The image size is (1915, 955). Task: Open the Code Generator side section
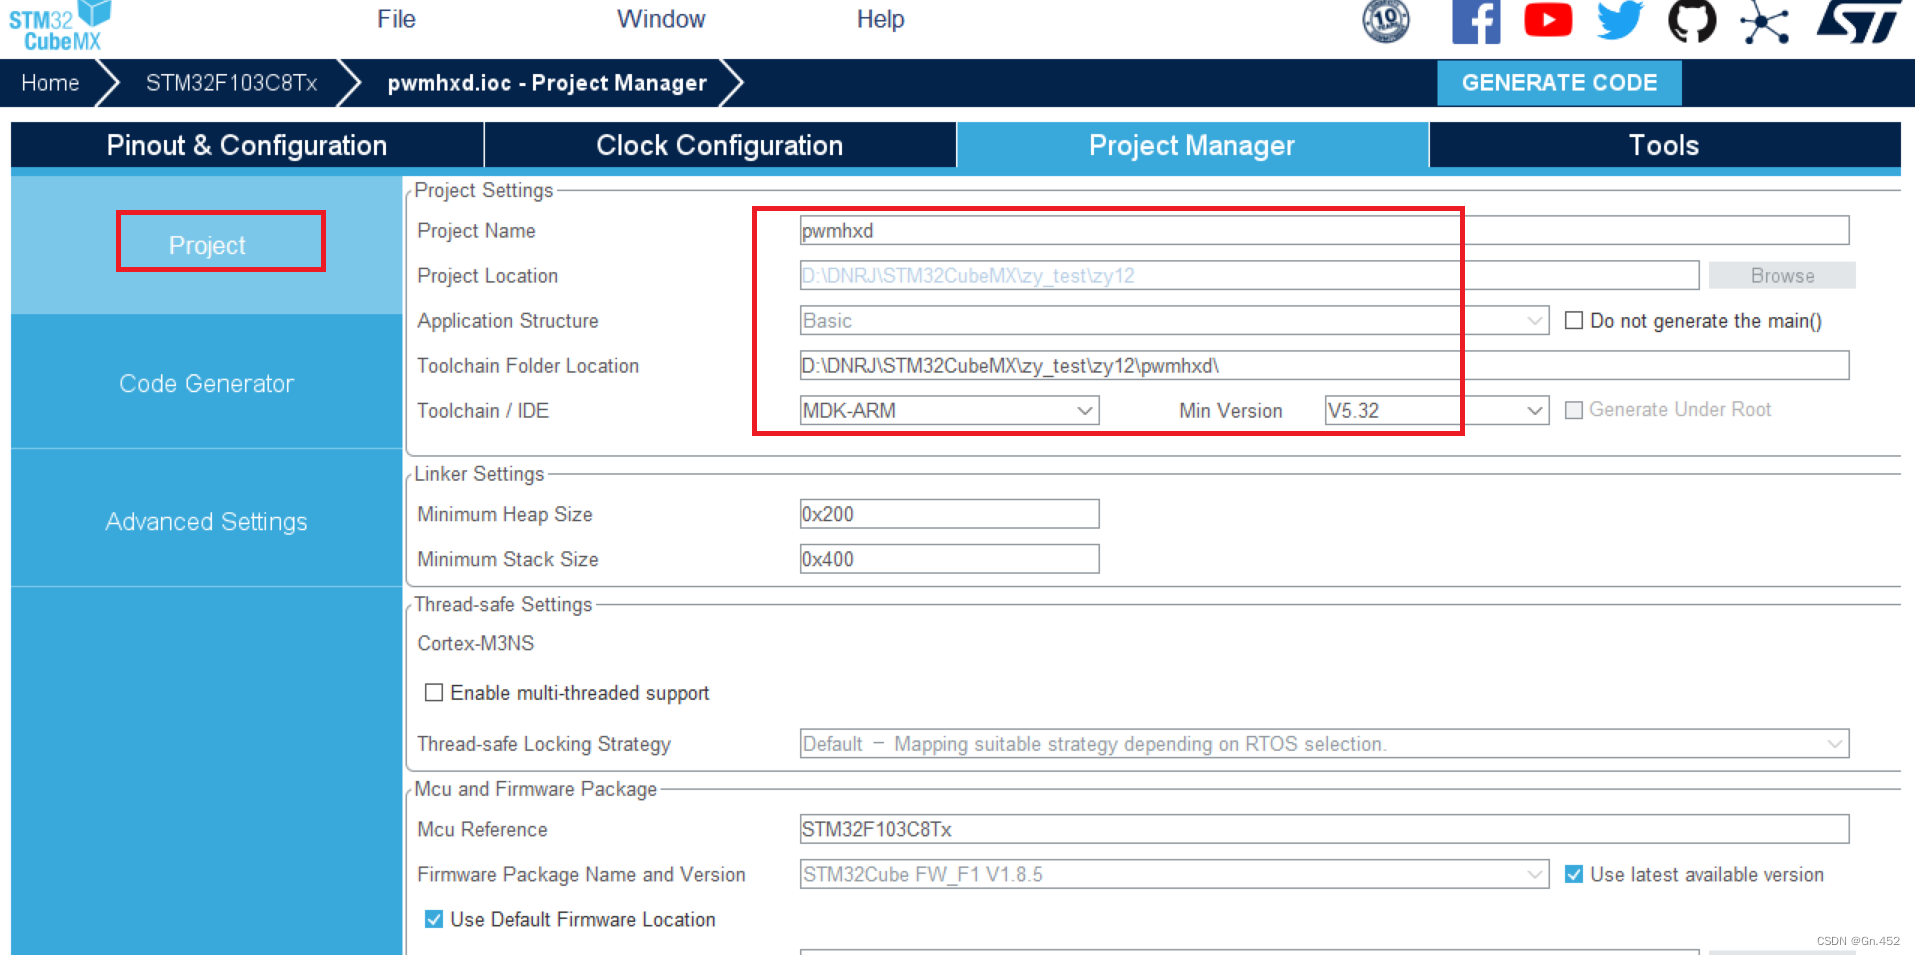tap(206, 383)
